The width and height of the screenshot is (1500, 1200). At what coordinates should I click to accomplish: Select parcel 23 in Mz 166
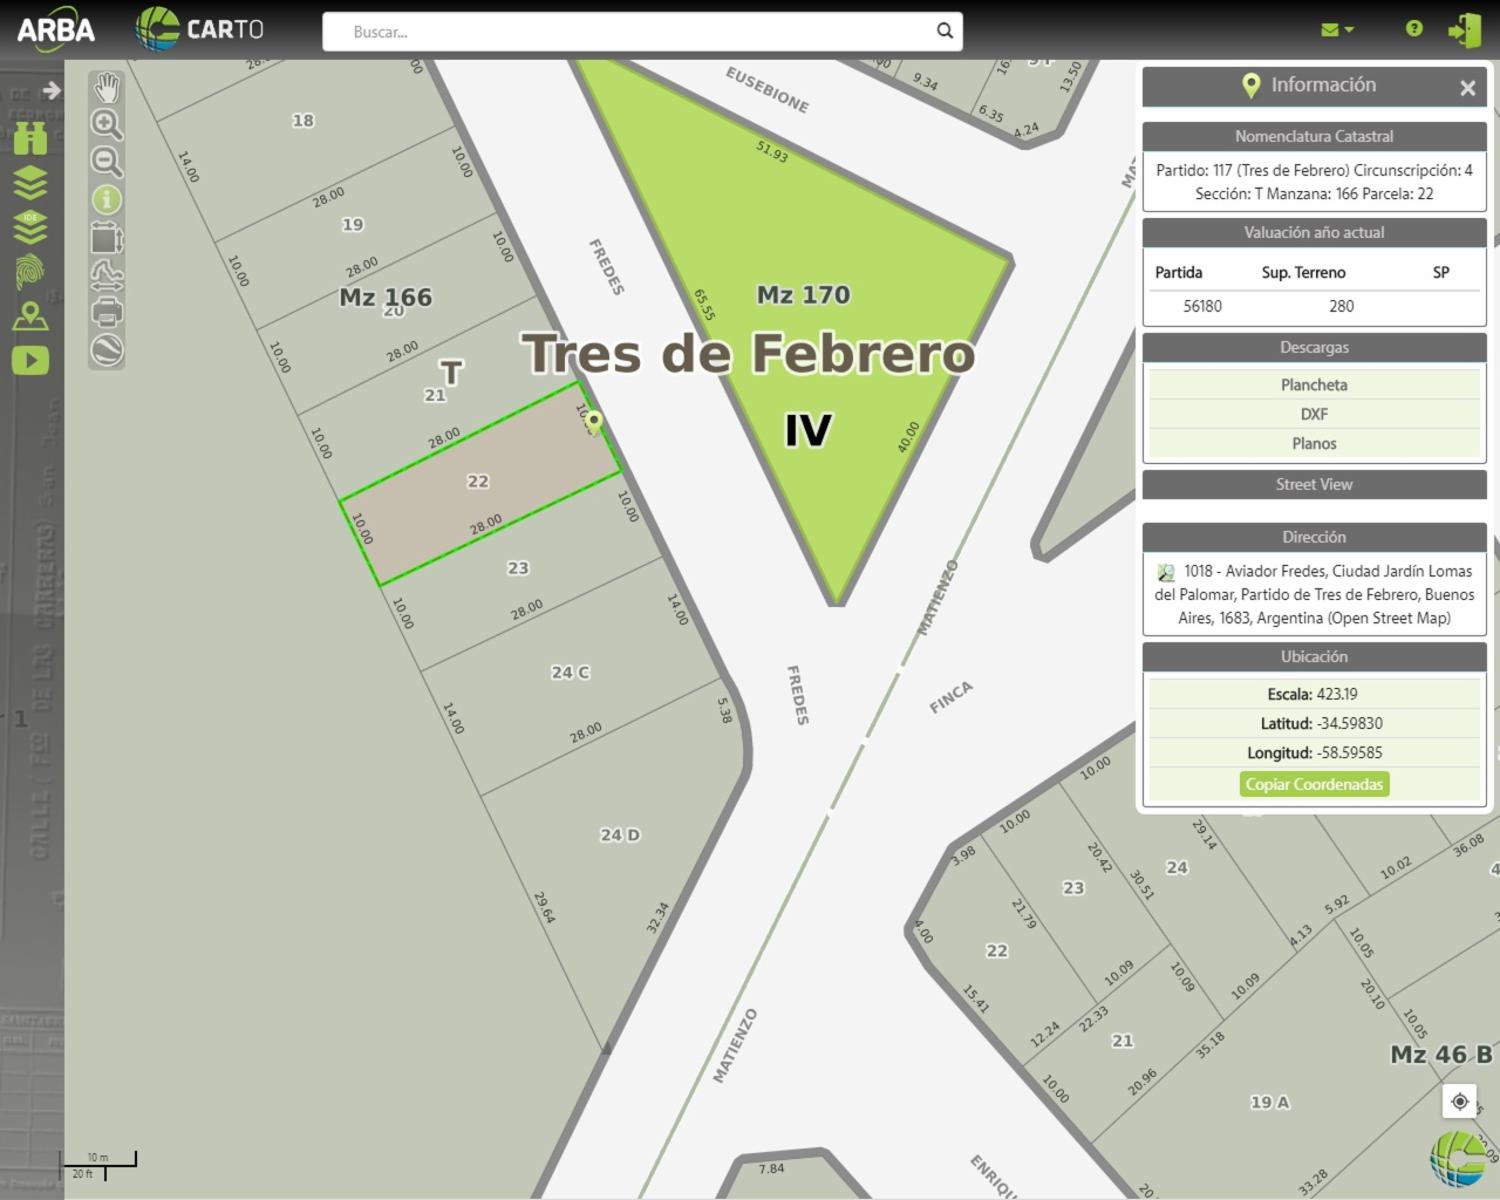pyautogui.click(x=518, y=568)
